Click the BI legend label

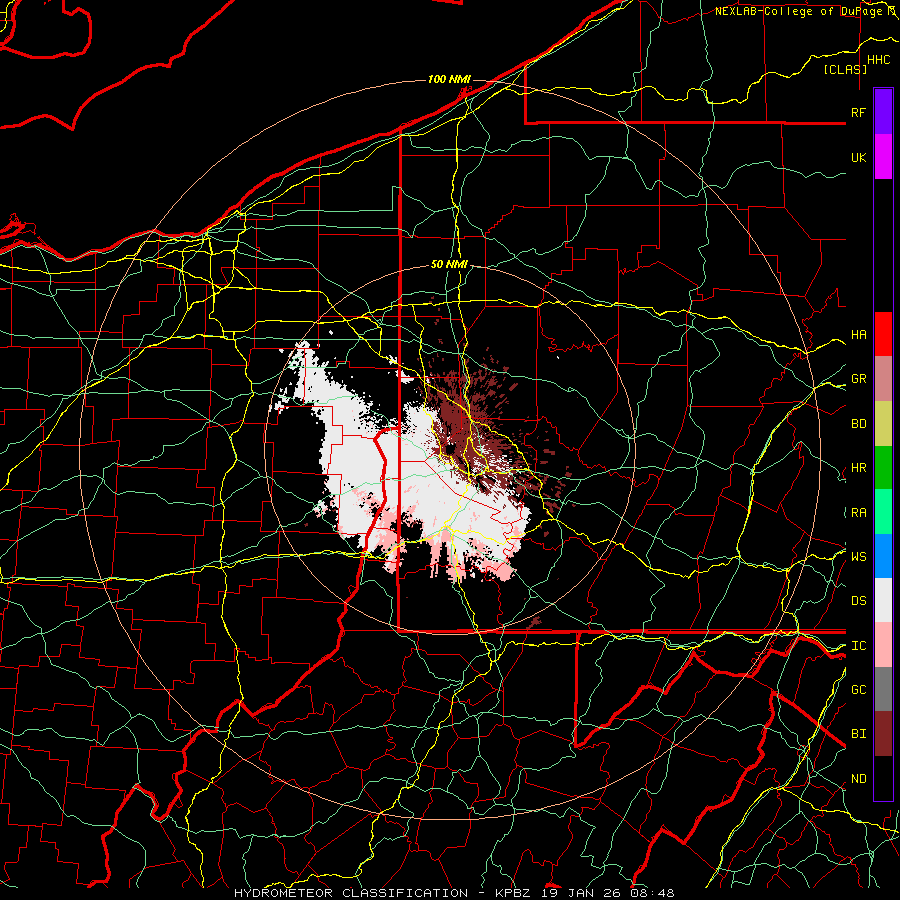click(x=858, y=734)
